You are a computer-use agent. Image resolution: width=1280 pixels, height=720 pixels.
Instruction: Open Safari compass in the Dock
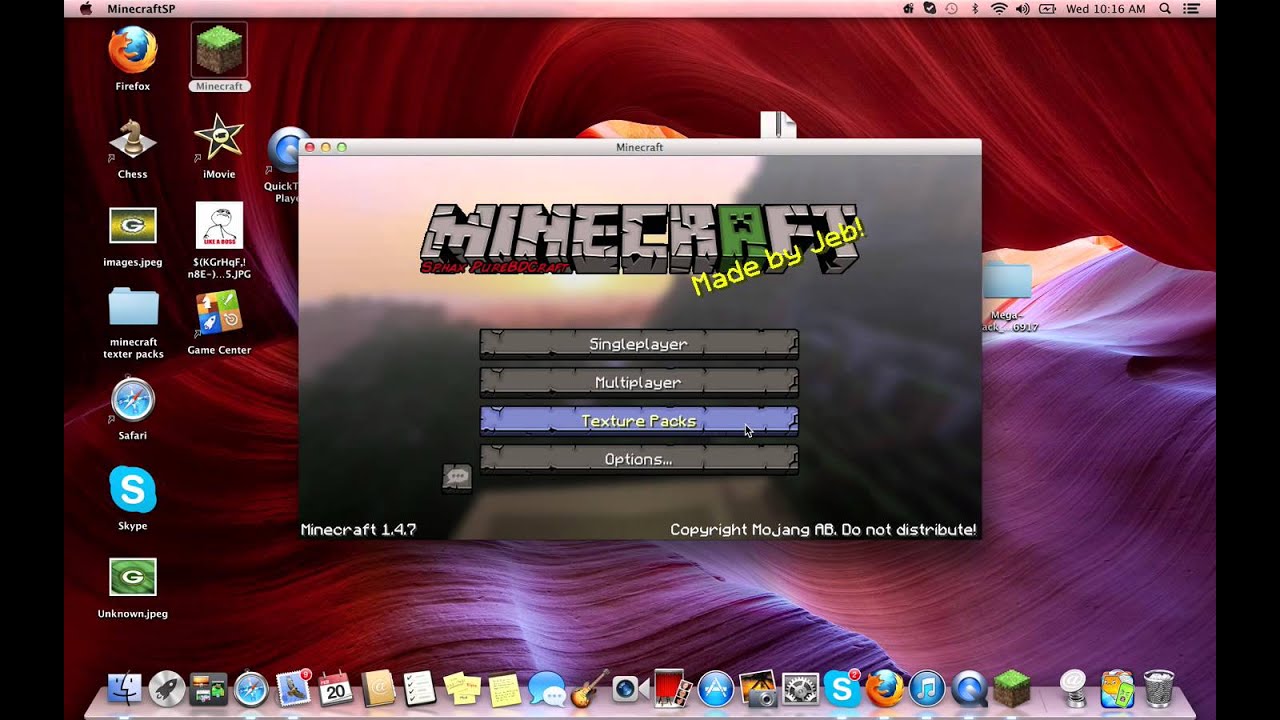pos(251,688)
